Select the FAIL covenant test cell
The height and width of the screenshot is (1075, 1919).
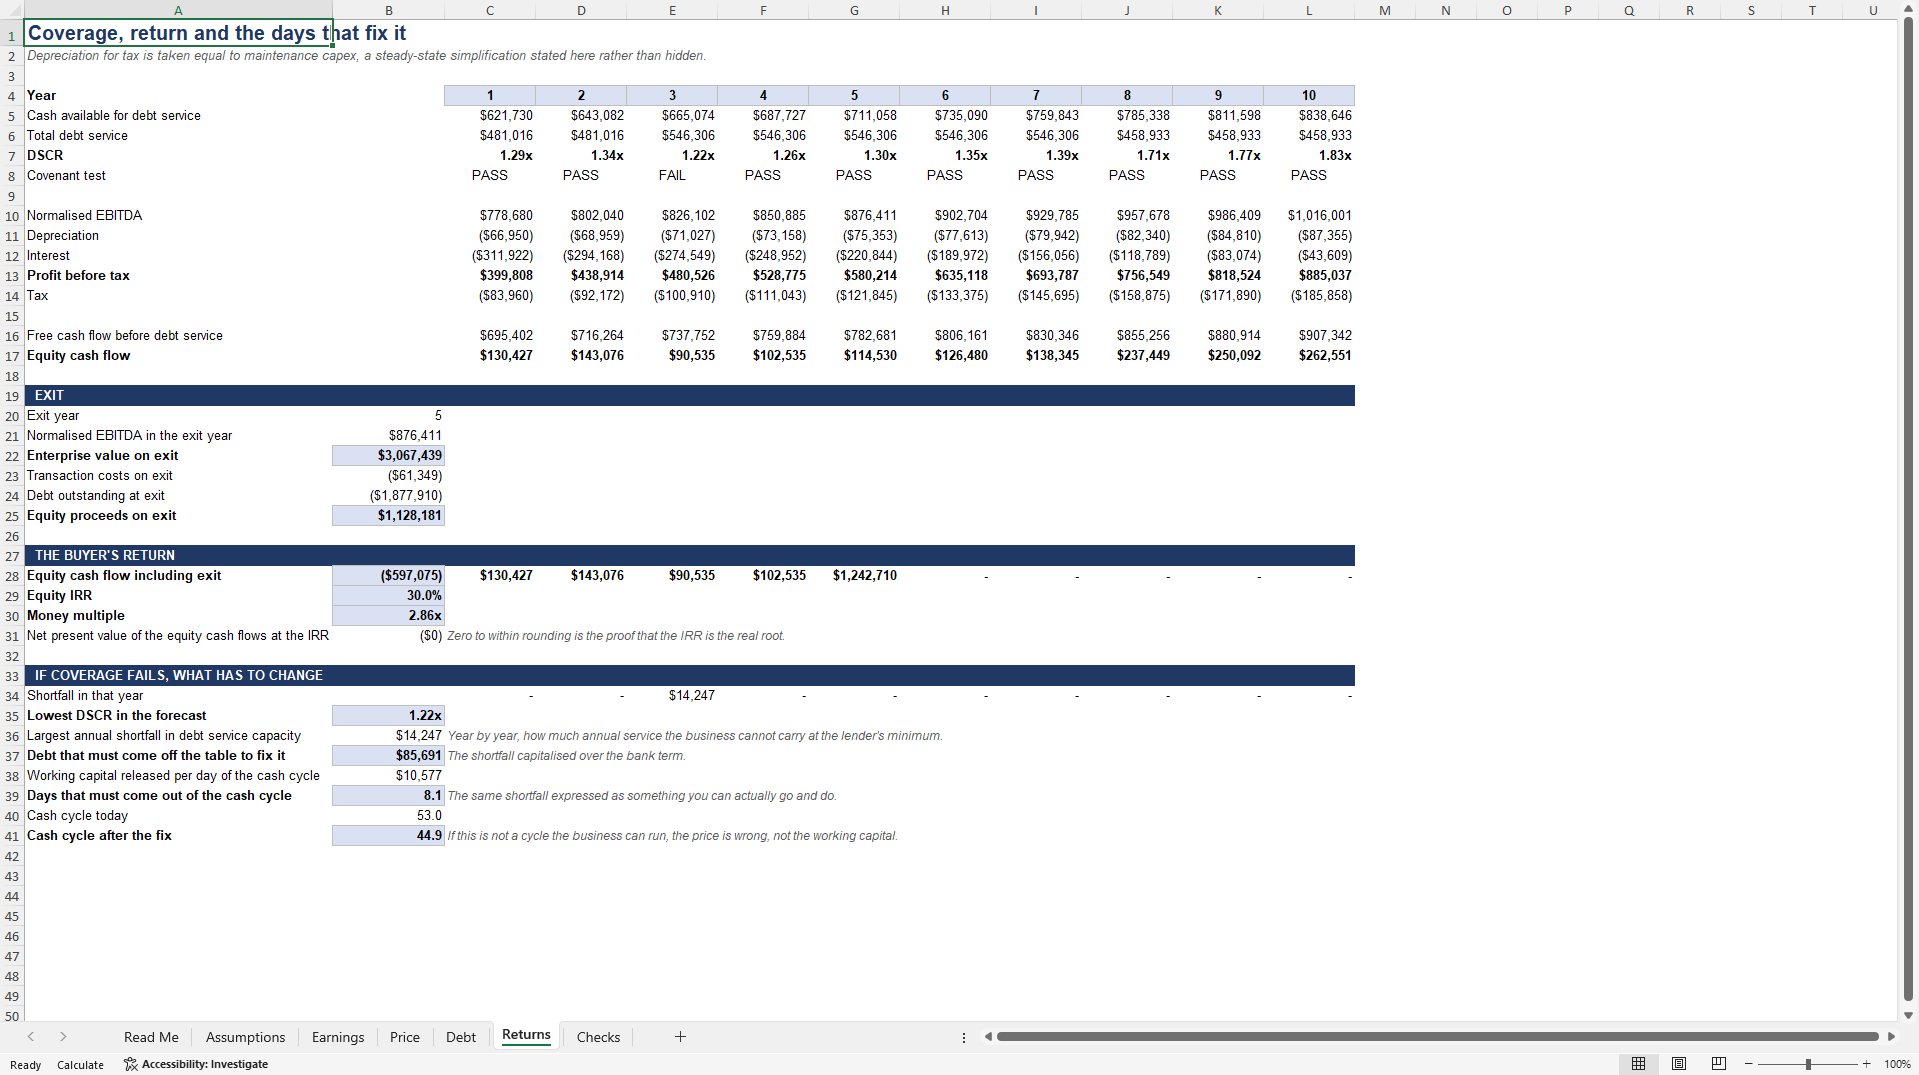point(672,175)
